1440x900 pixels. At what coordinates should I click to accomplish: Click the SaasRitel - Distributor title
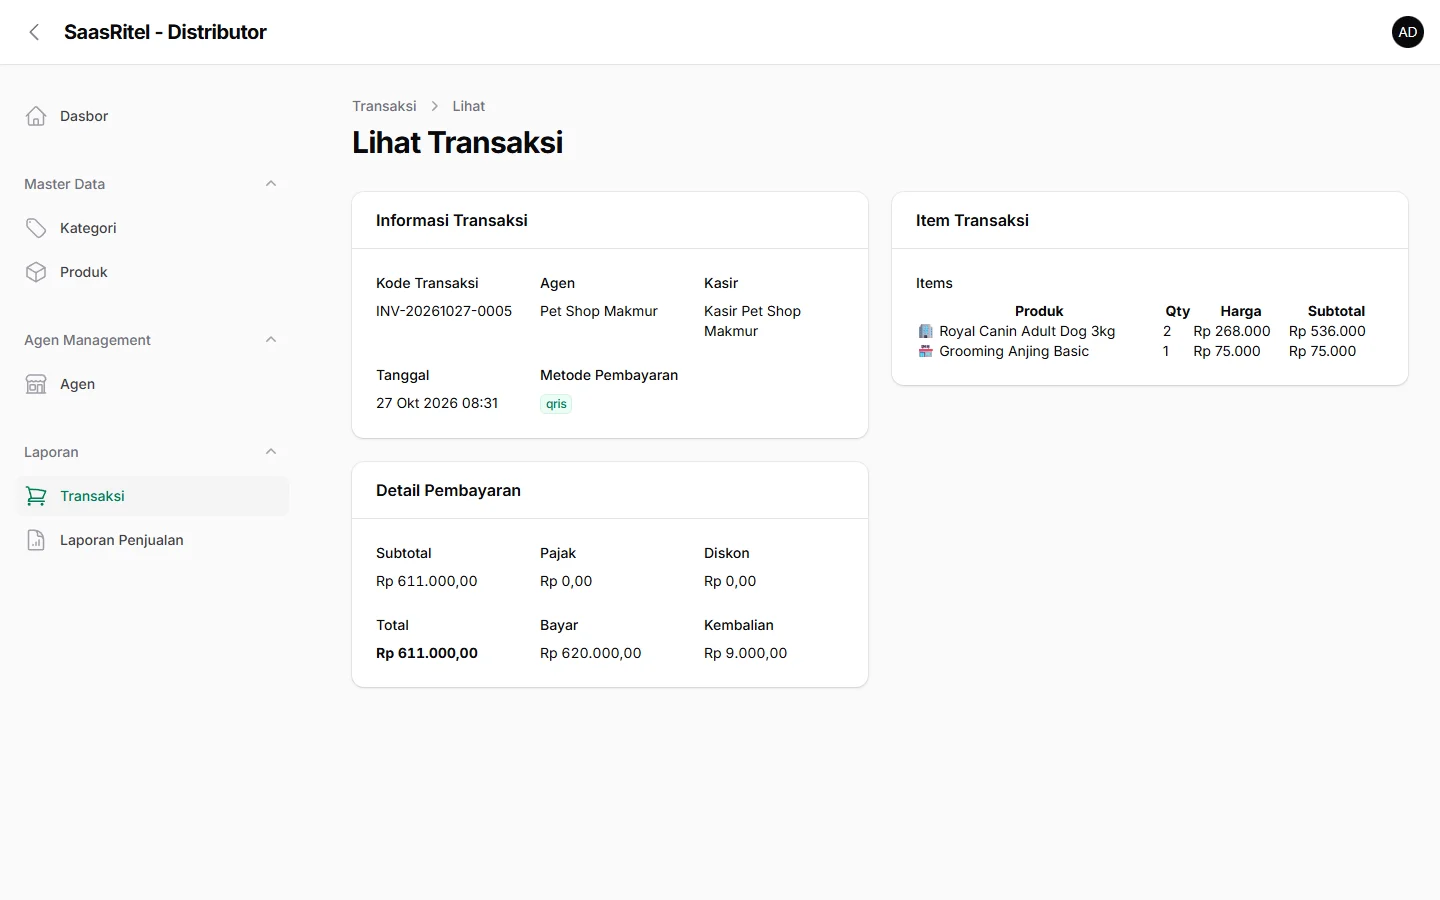coord(165,32)
